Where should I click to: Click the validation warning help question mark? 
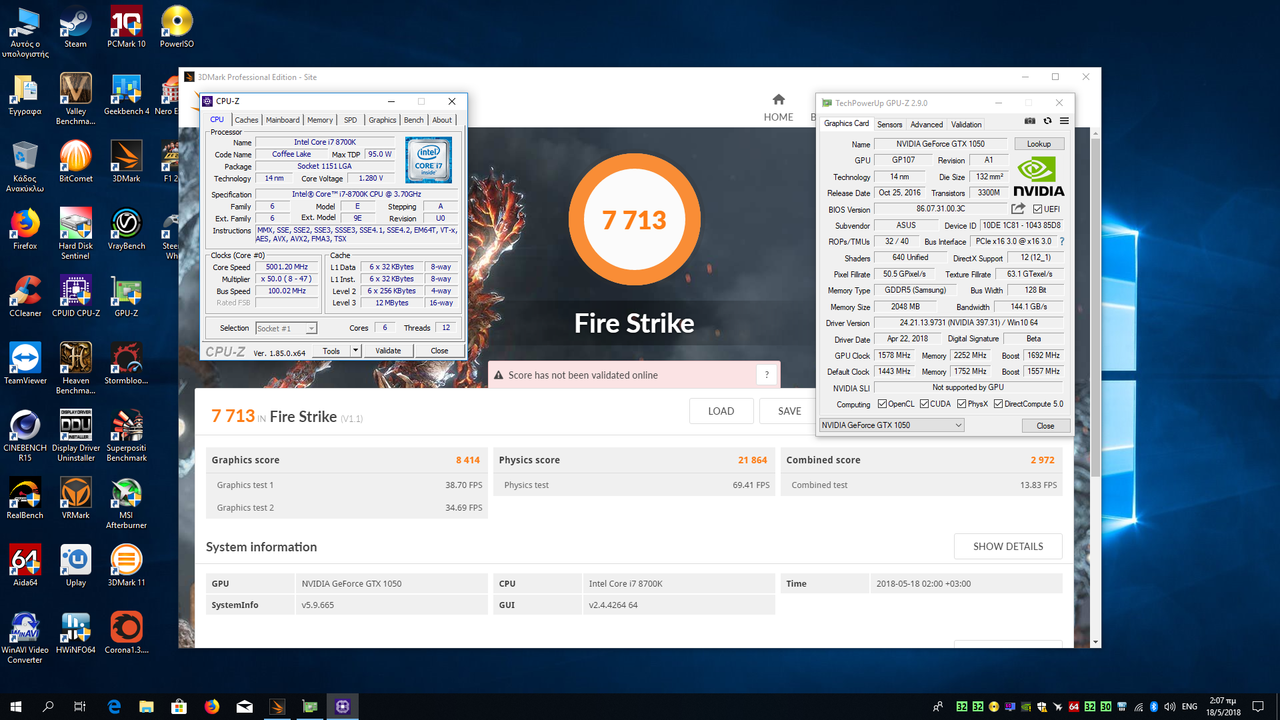[767, 375]
